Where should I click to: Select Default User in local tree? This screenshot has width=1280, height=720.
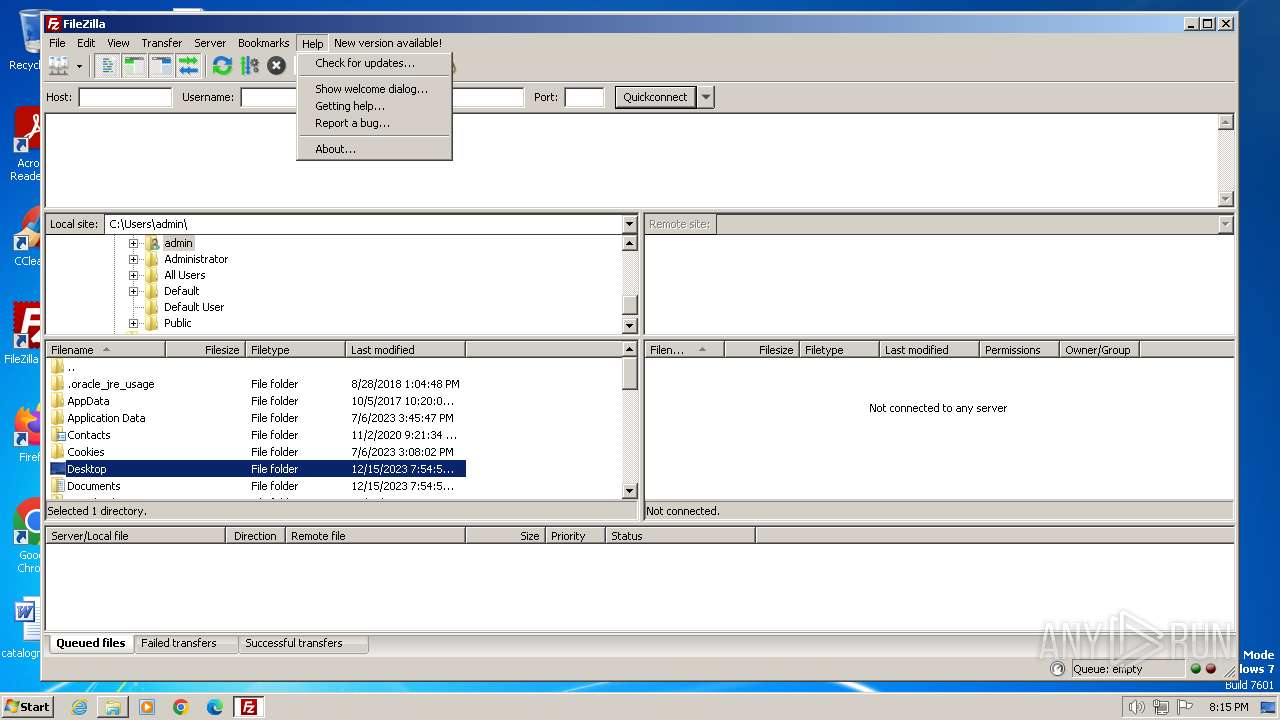pyautogui.click(x=194, y=307)
